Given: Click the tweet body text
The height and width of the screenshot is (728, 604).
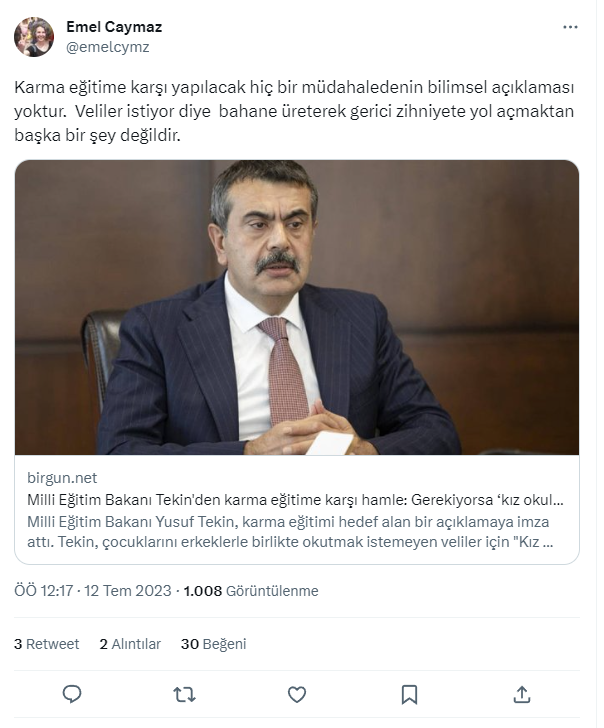Looking at the screenshot, I should click(294, 111).
